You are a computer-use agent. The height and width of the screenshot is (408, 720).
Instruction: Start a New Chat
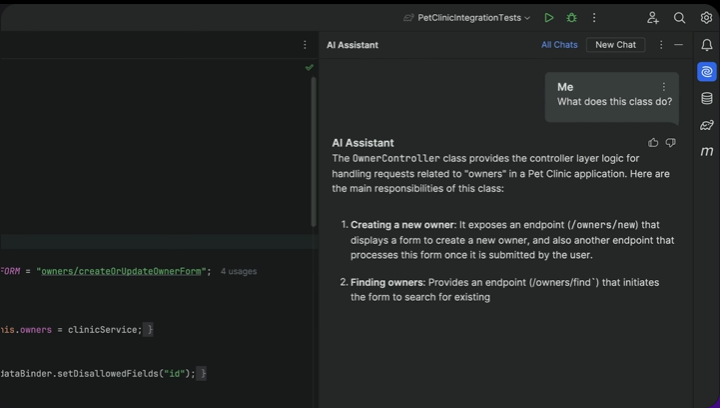pos(615,45)
